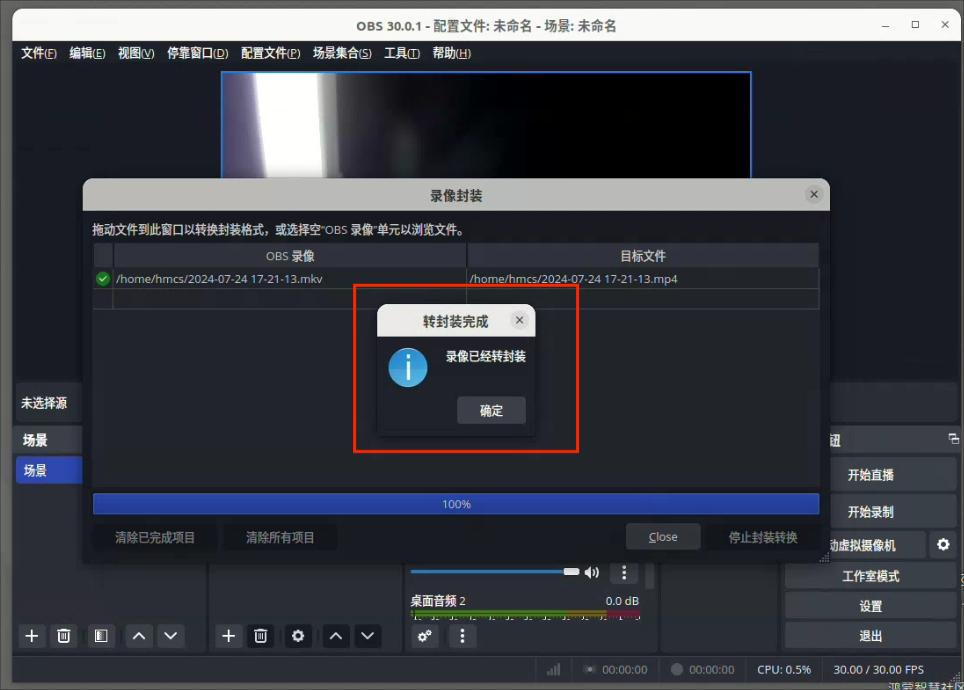Image resolution: width=964 pixels, height=690 pixels.
Task: Click 开始直播 button
Action: [x=870, y=475]
